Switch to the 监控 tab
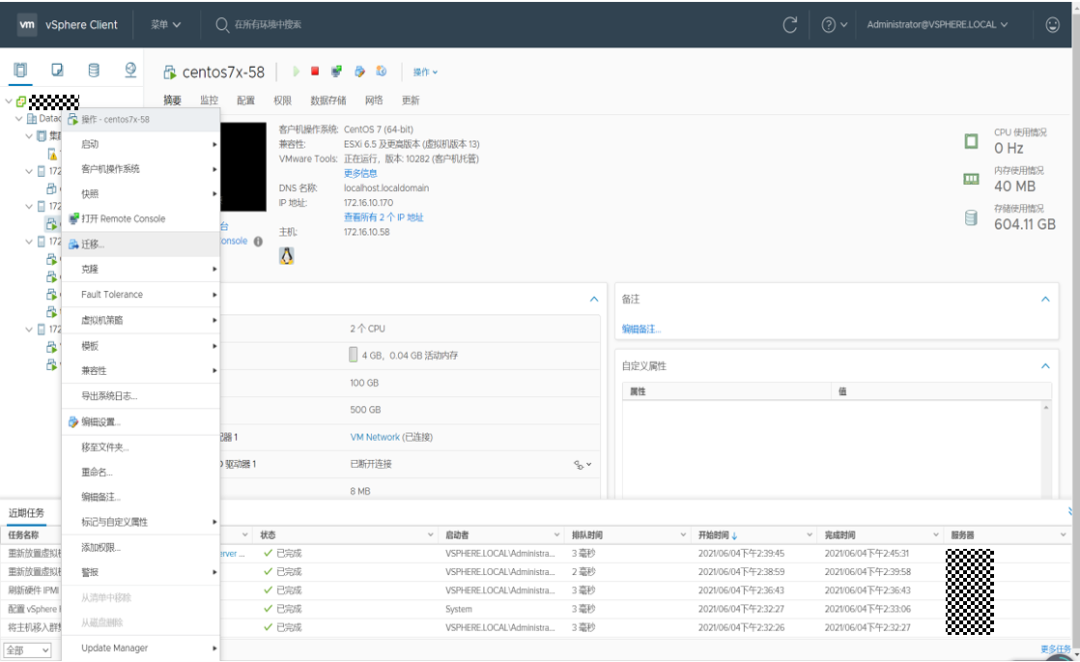 pyautogui.click(x=209, y=101)
